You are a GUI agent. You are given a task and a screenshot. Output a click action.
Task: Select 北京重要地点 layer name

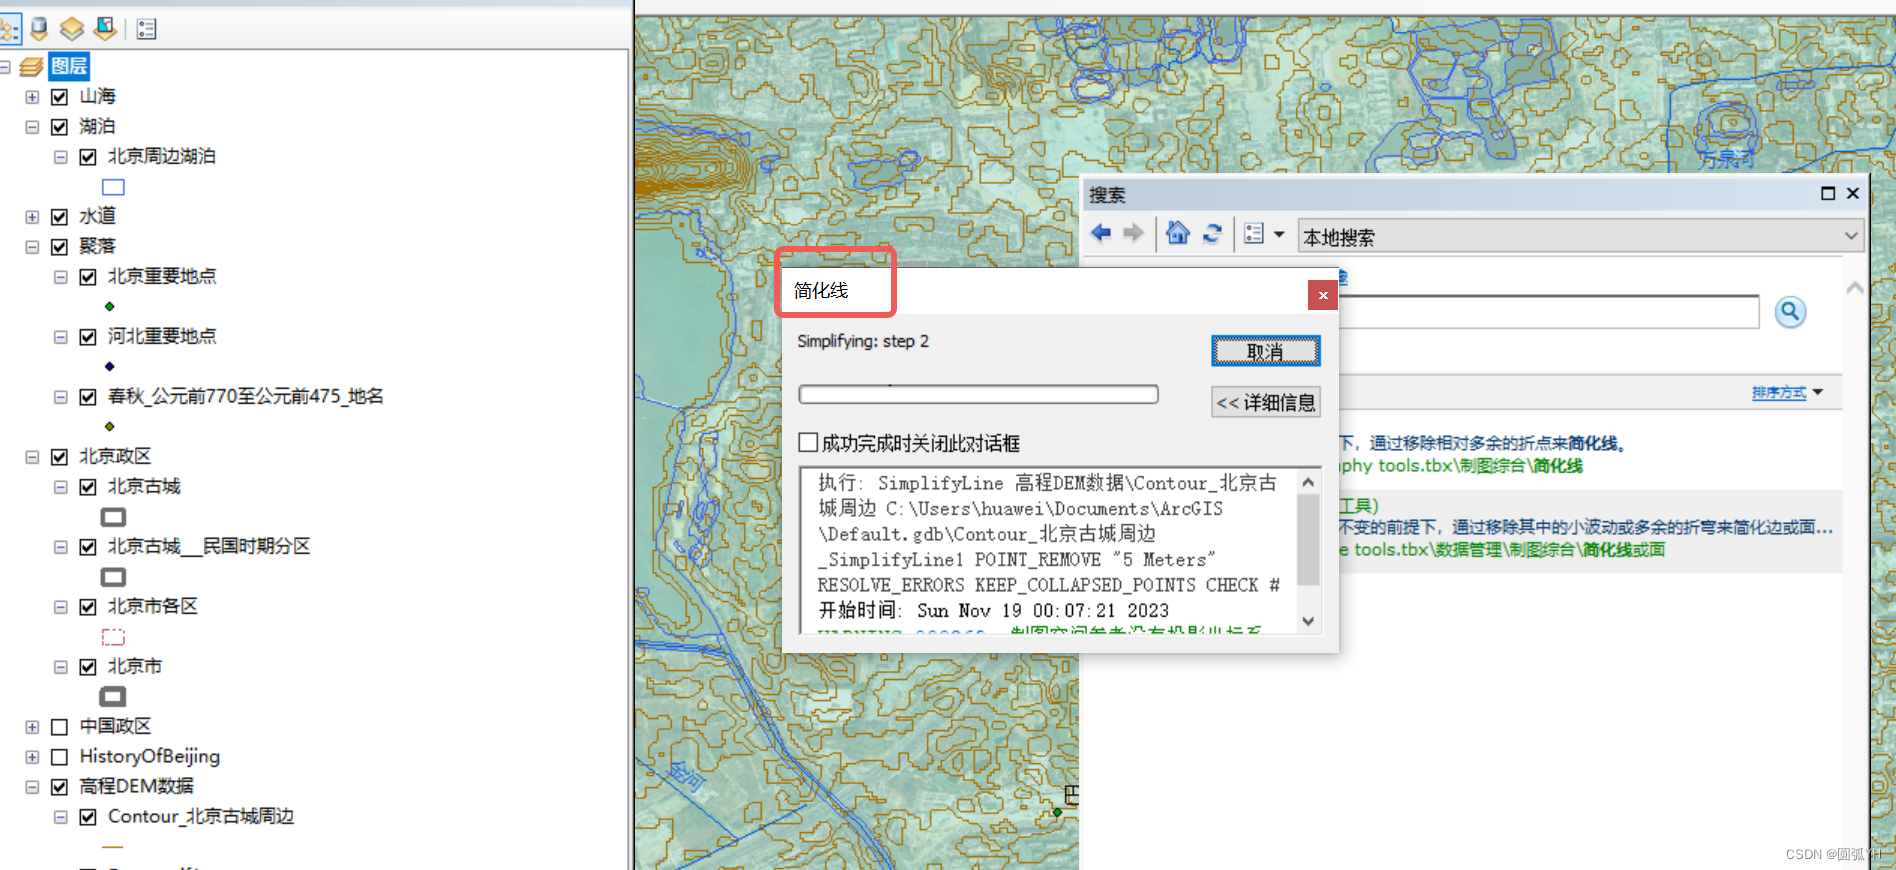click(162, 276)
